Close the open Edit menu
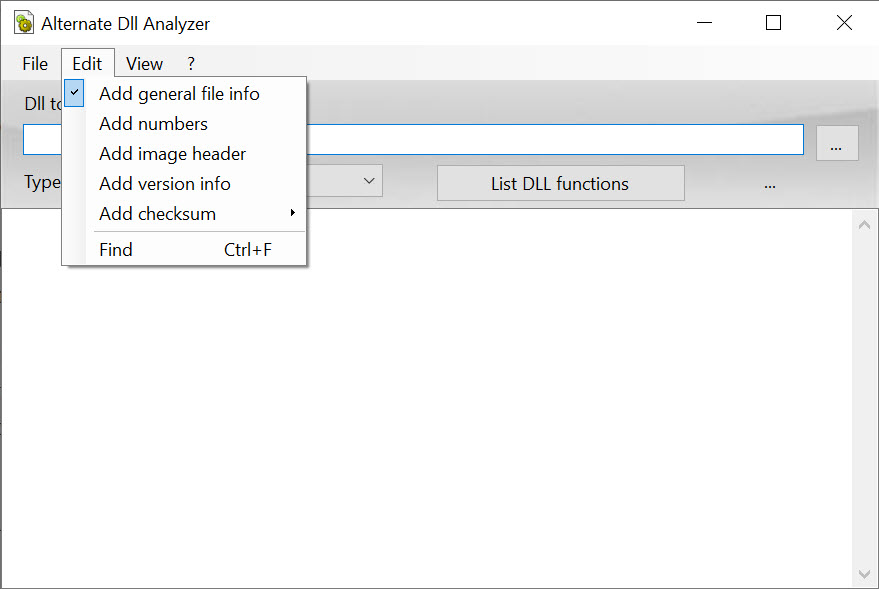This screenshot has width=879, height=589. coord(87,63)
